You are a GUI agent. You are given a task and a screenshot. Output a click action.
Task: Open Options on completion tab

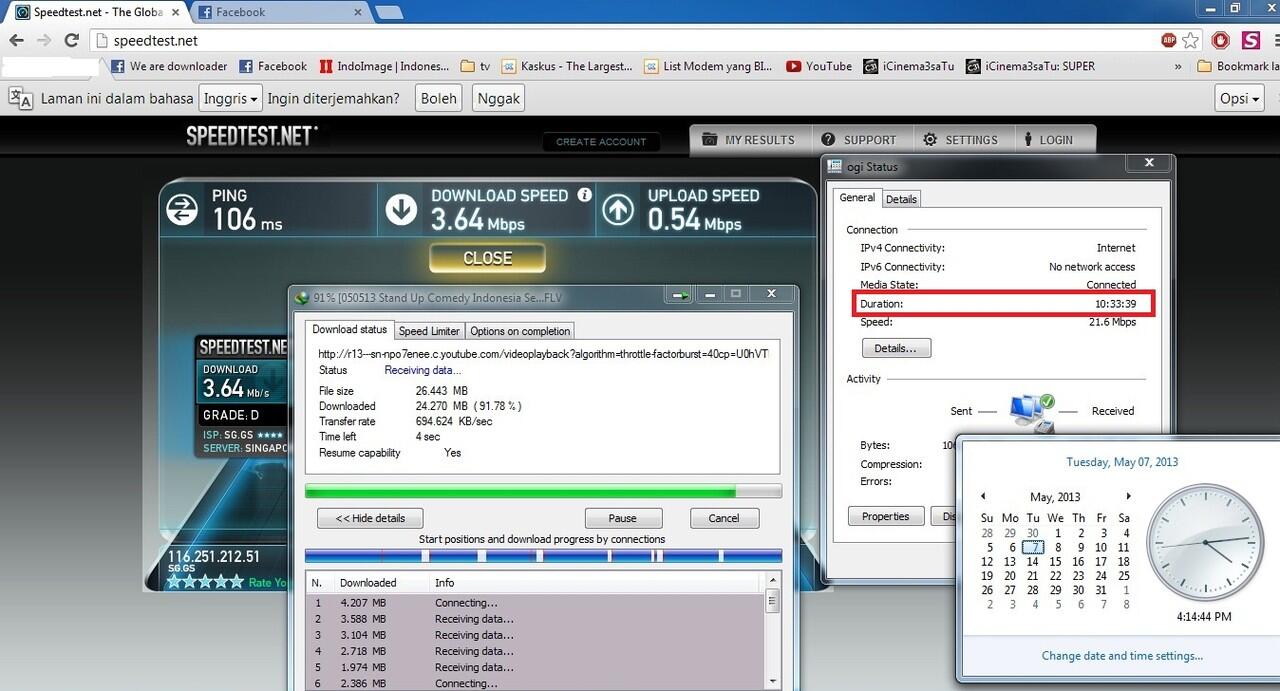tap(520, 331)
